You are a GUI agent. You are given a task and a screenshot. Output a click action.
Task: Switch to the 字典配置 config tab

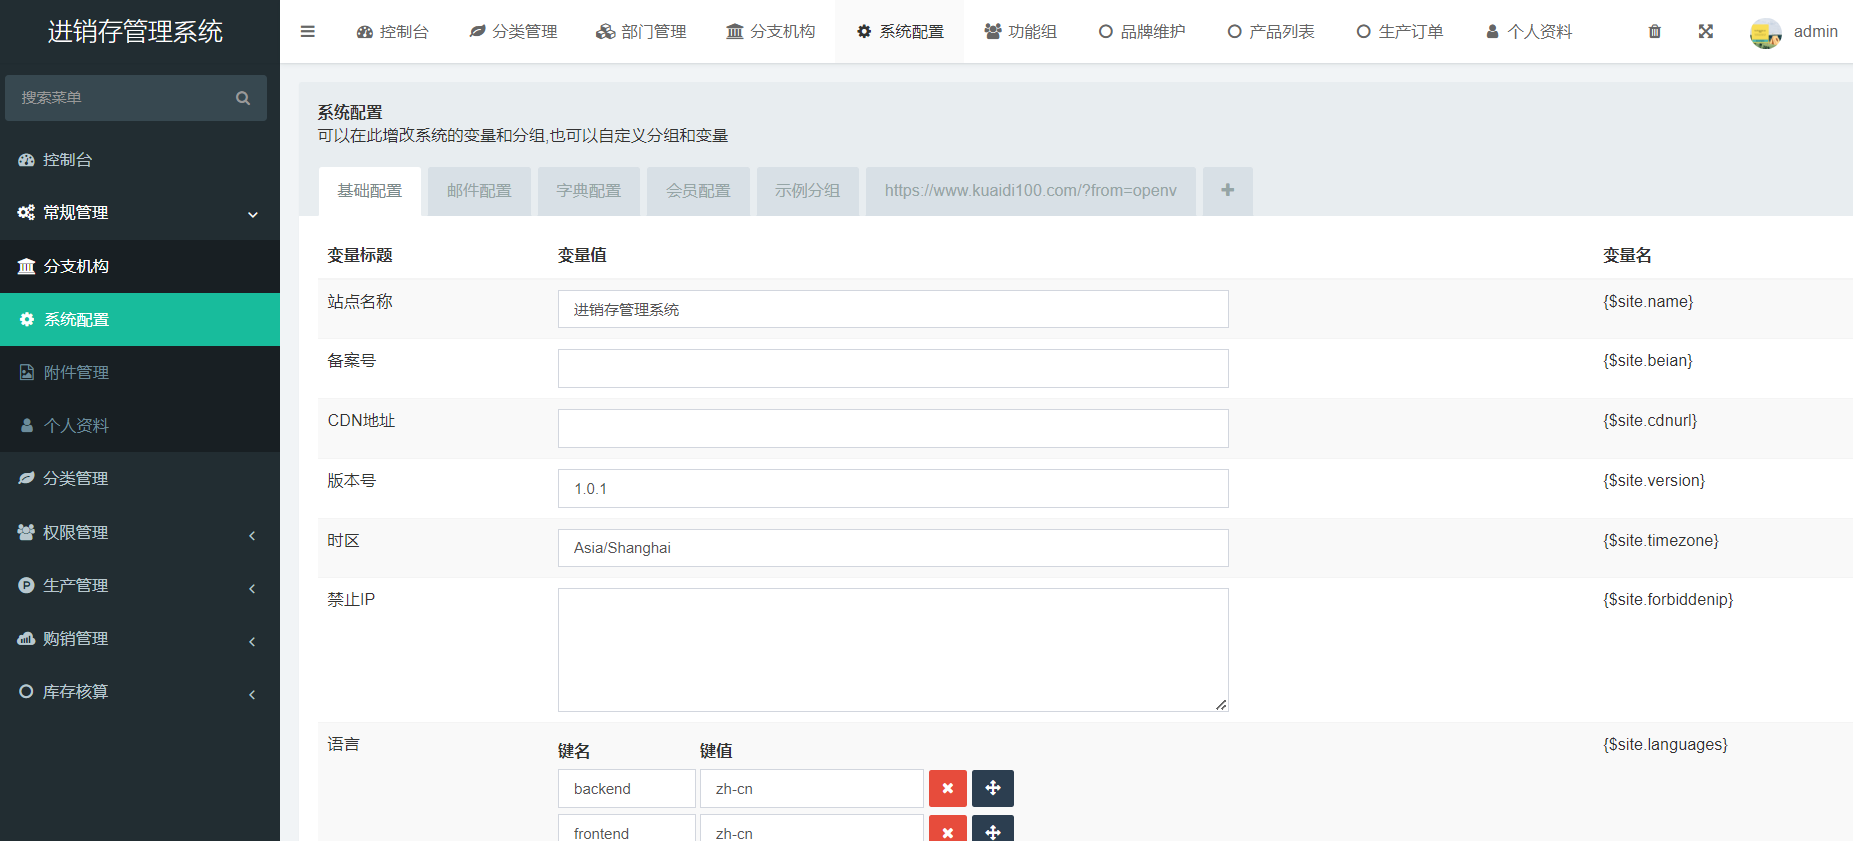coord(589,191)
